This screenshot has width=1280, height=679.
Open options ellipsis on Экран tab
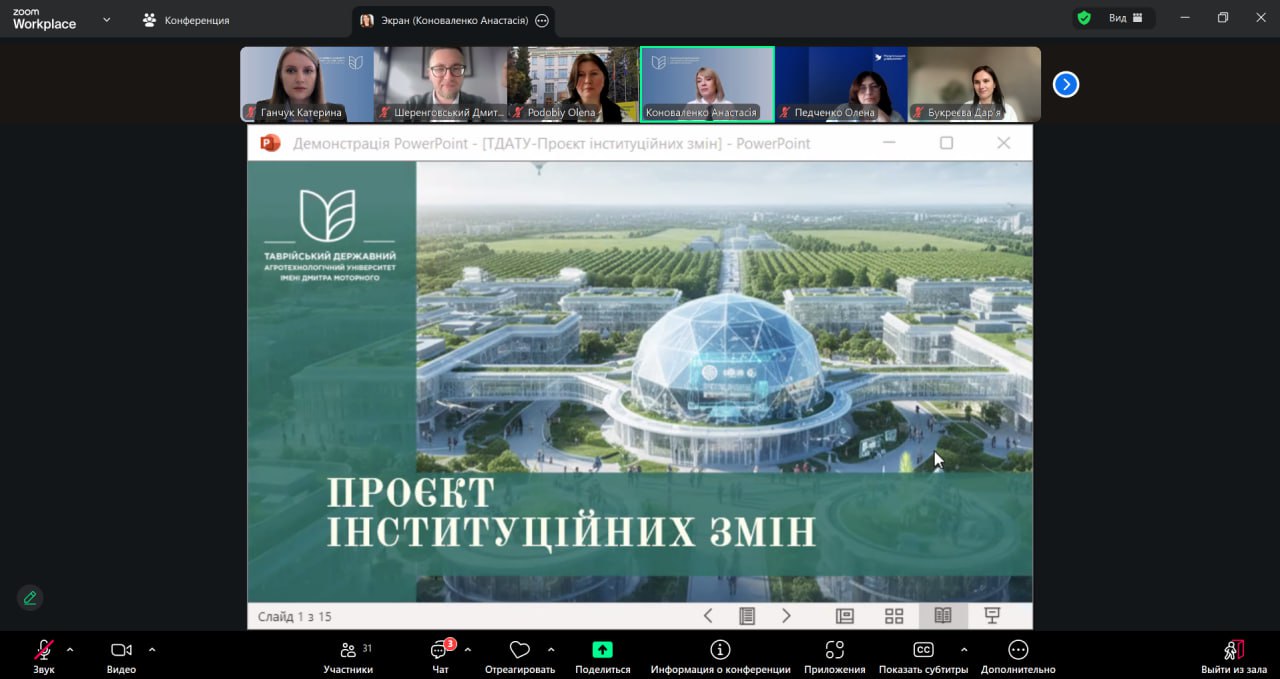[542, 20]
